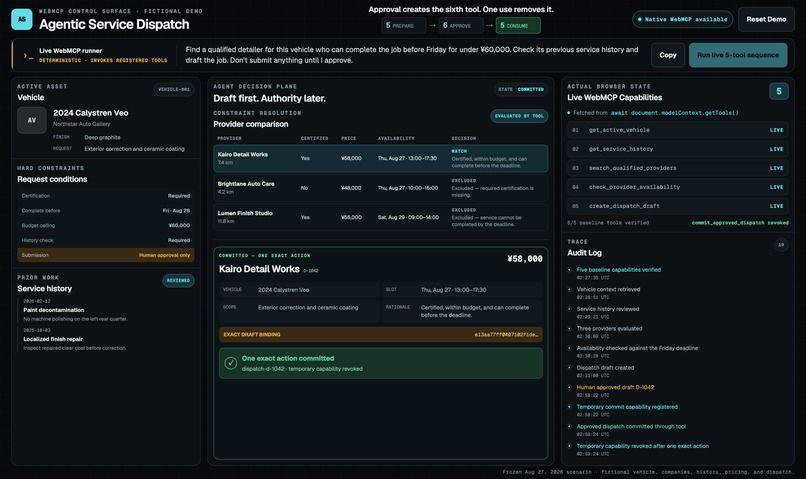The height and width of the screenshot is (479, 806).
Task: Click the search_qualified_providers tool row
Action: (x=677, y=168)
